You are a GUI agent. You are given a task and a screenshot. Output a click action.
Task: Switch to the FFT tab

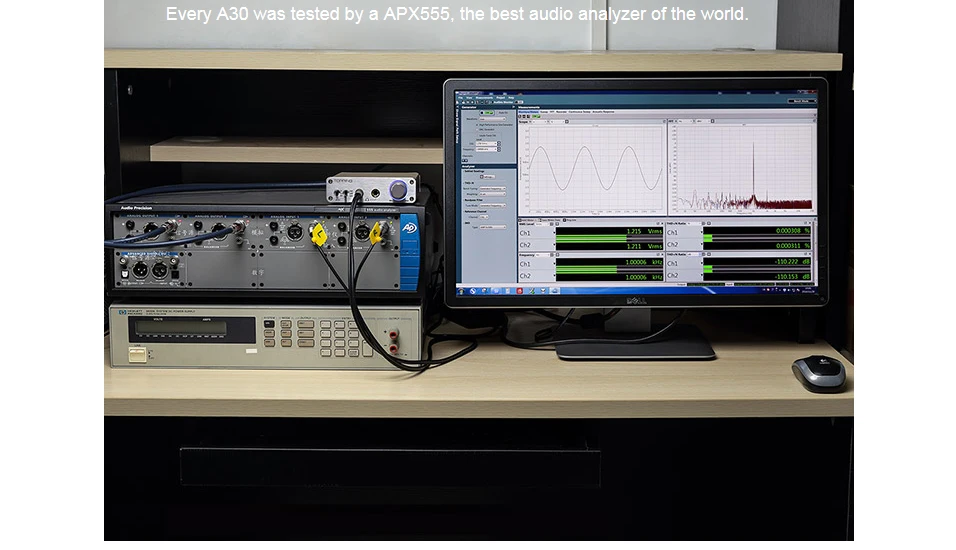click(x=552, y=112)
